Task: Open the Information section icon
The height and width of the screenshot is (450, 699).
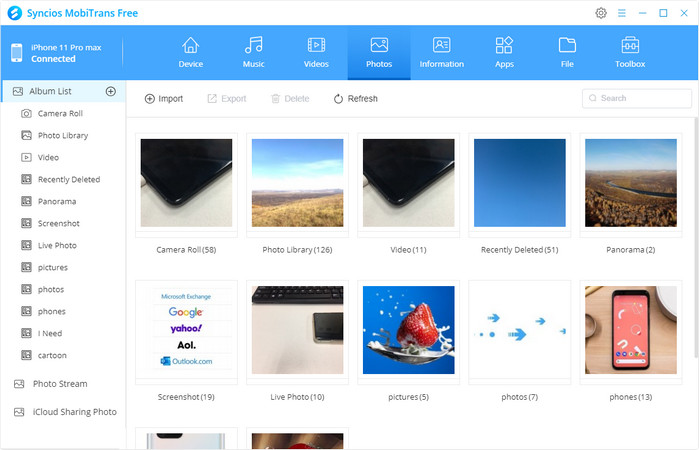Action: (441, 45)
